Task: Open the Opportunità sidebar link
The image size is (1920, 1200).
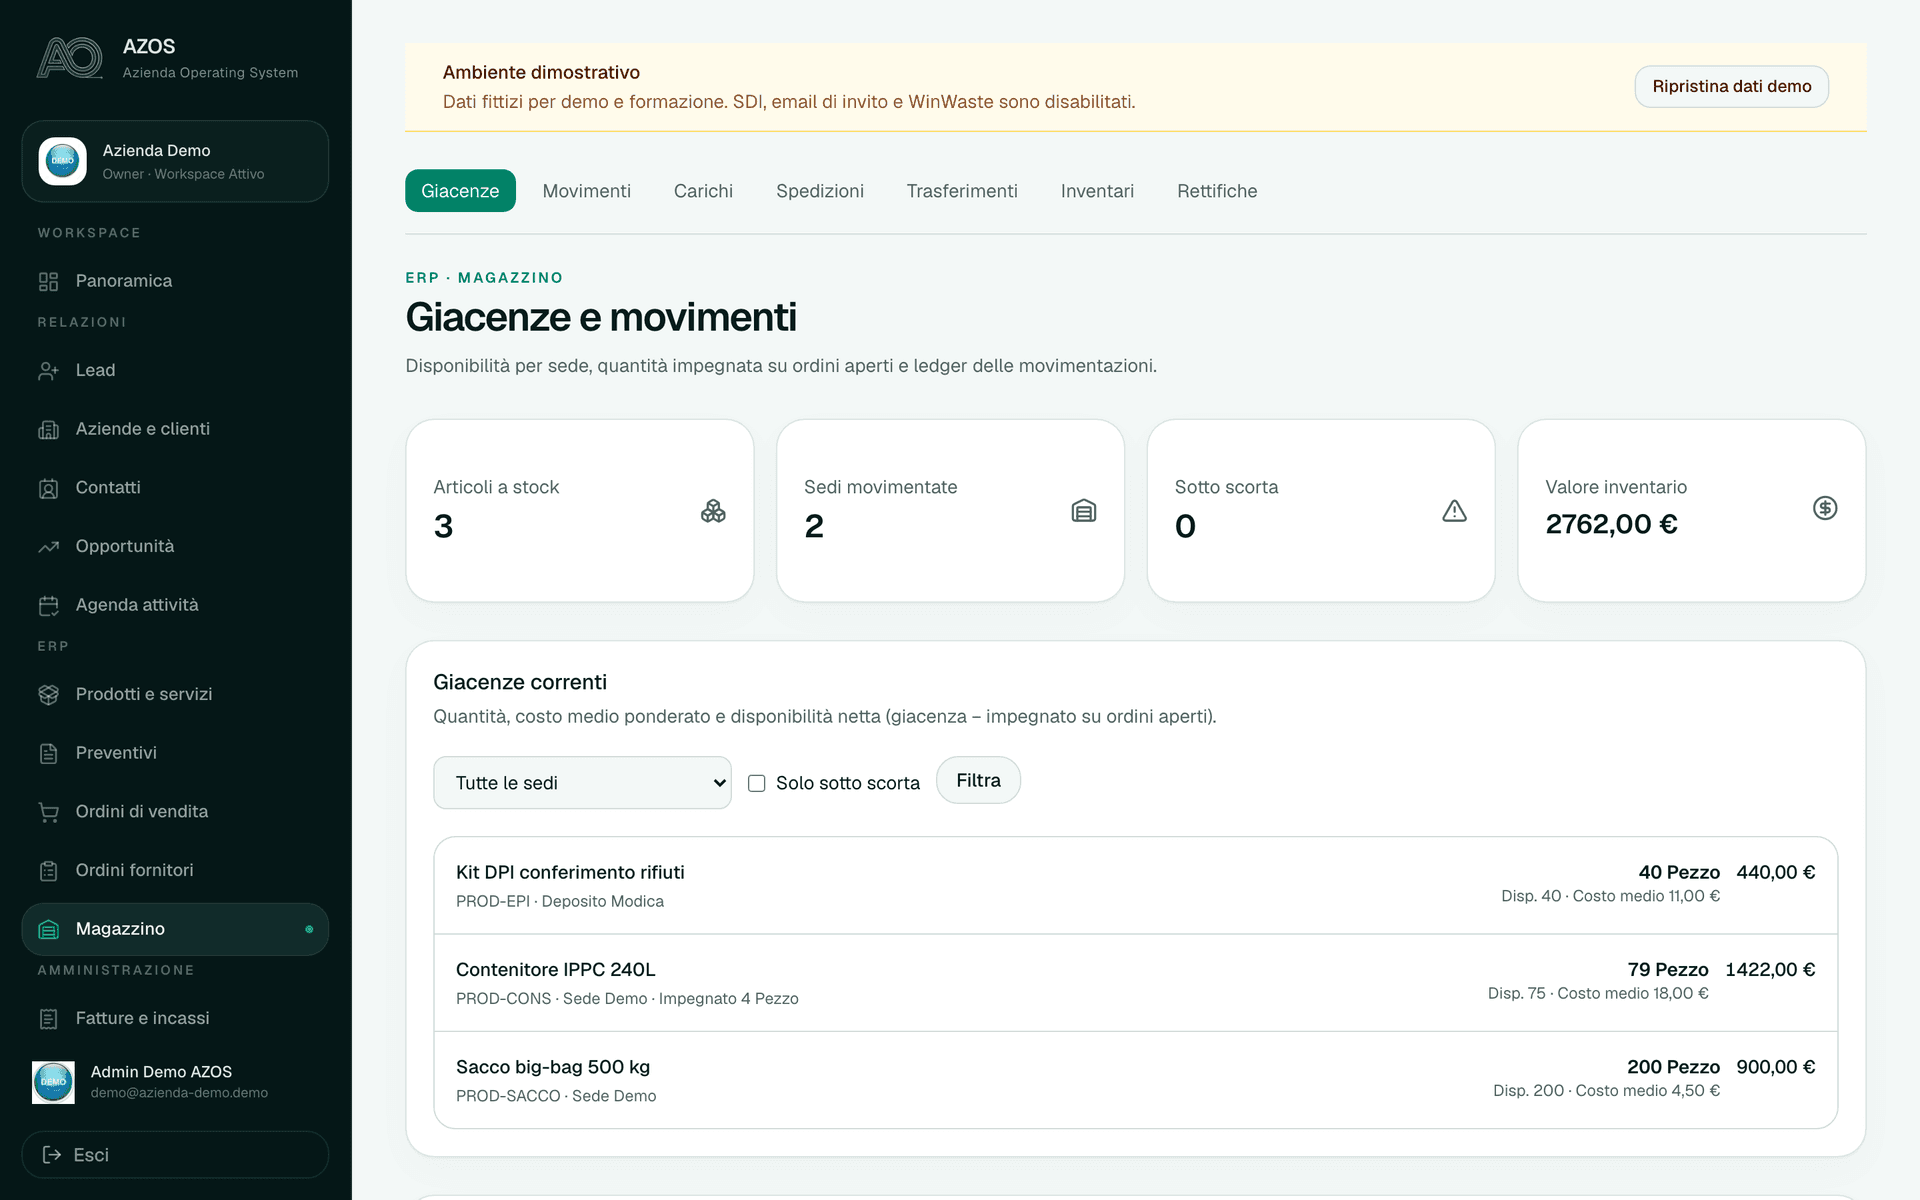Action: click(x=175, y=546)
